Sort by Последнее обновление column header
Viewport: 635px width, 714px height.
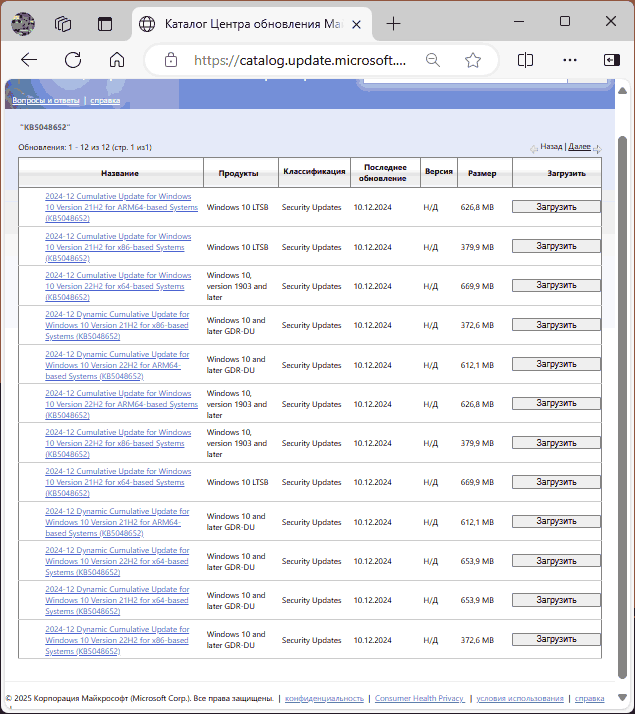tap(385, 173)
